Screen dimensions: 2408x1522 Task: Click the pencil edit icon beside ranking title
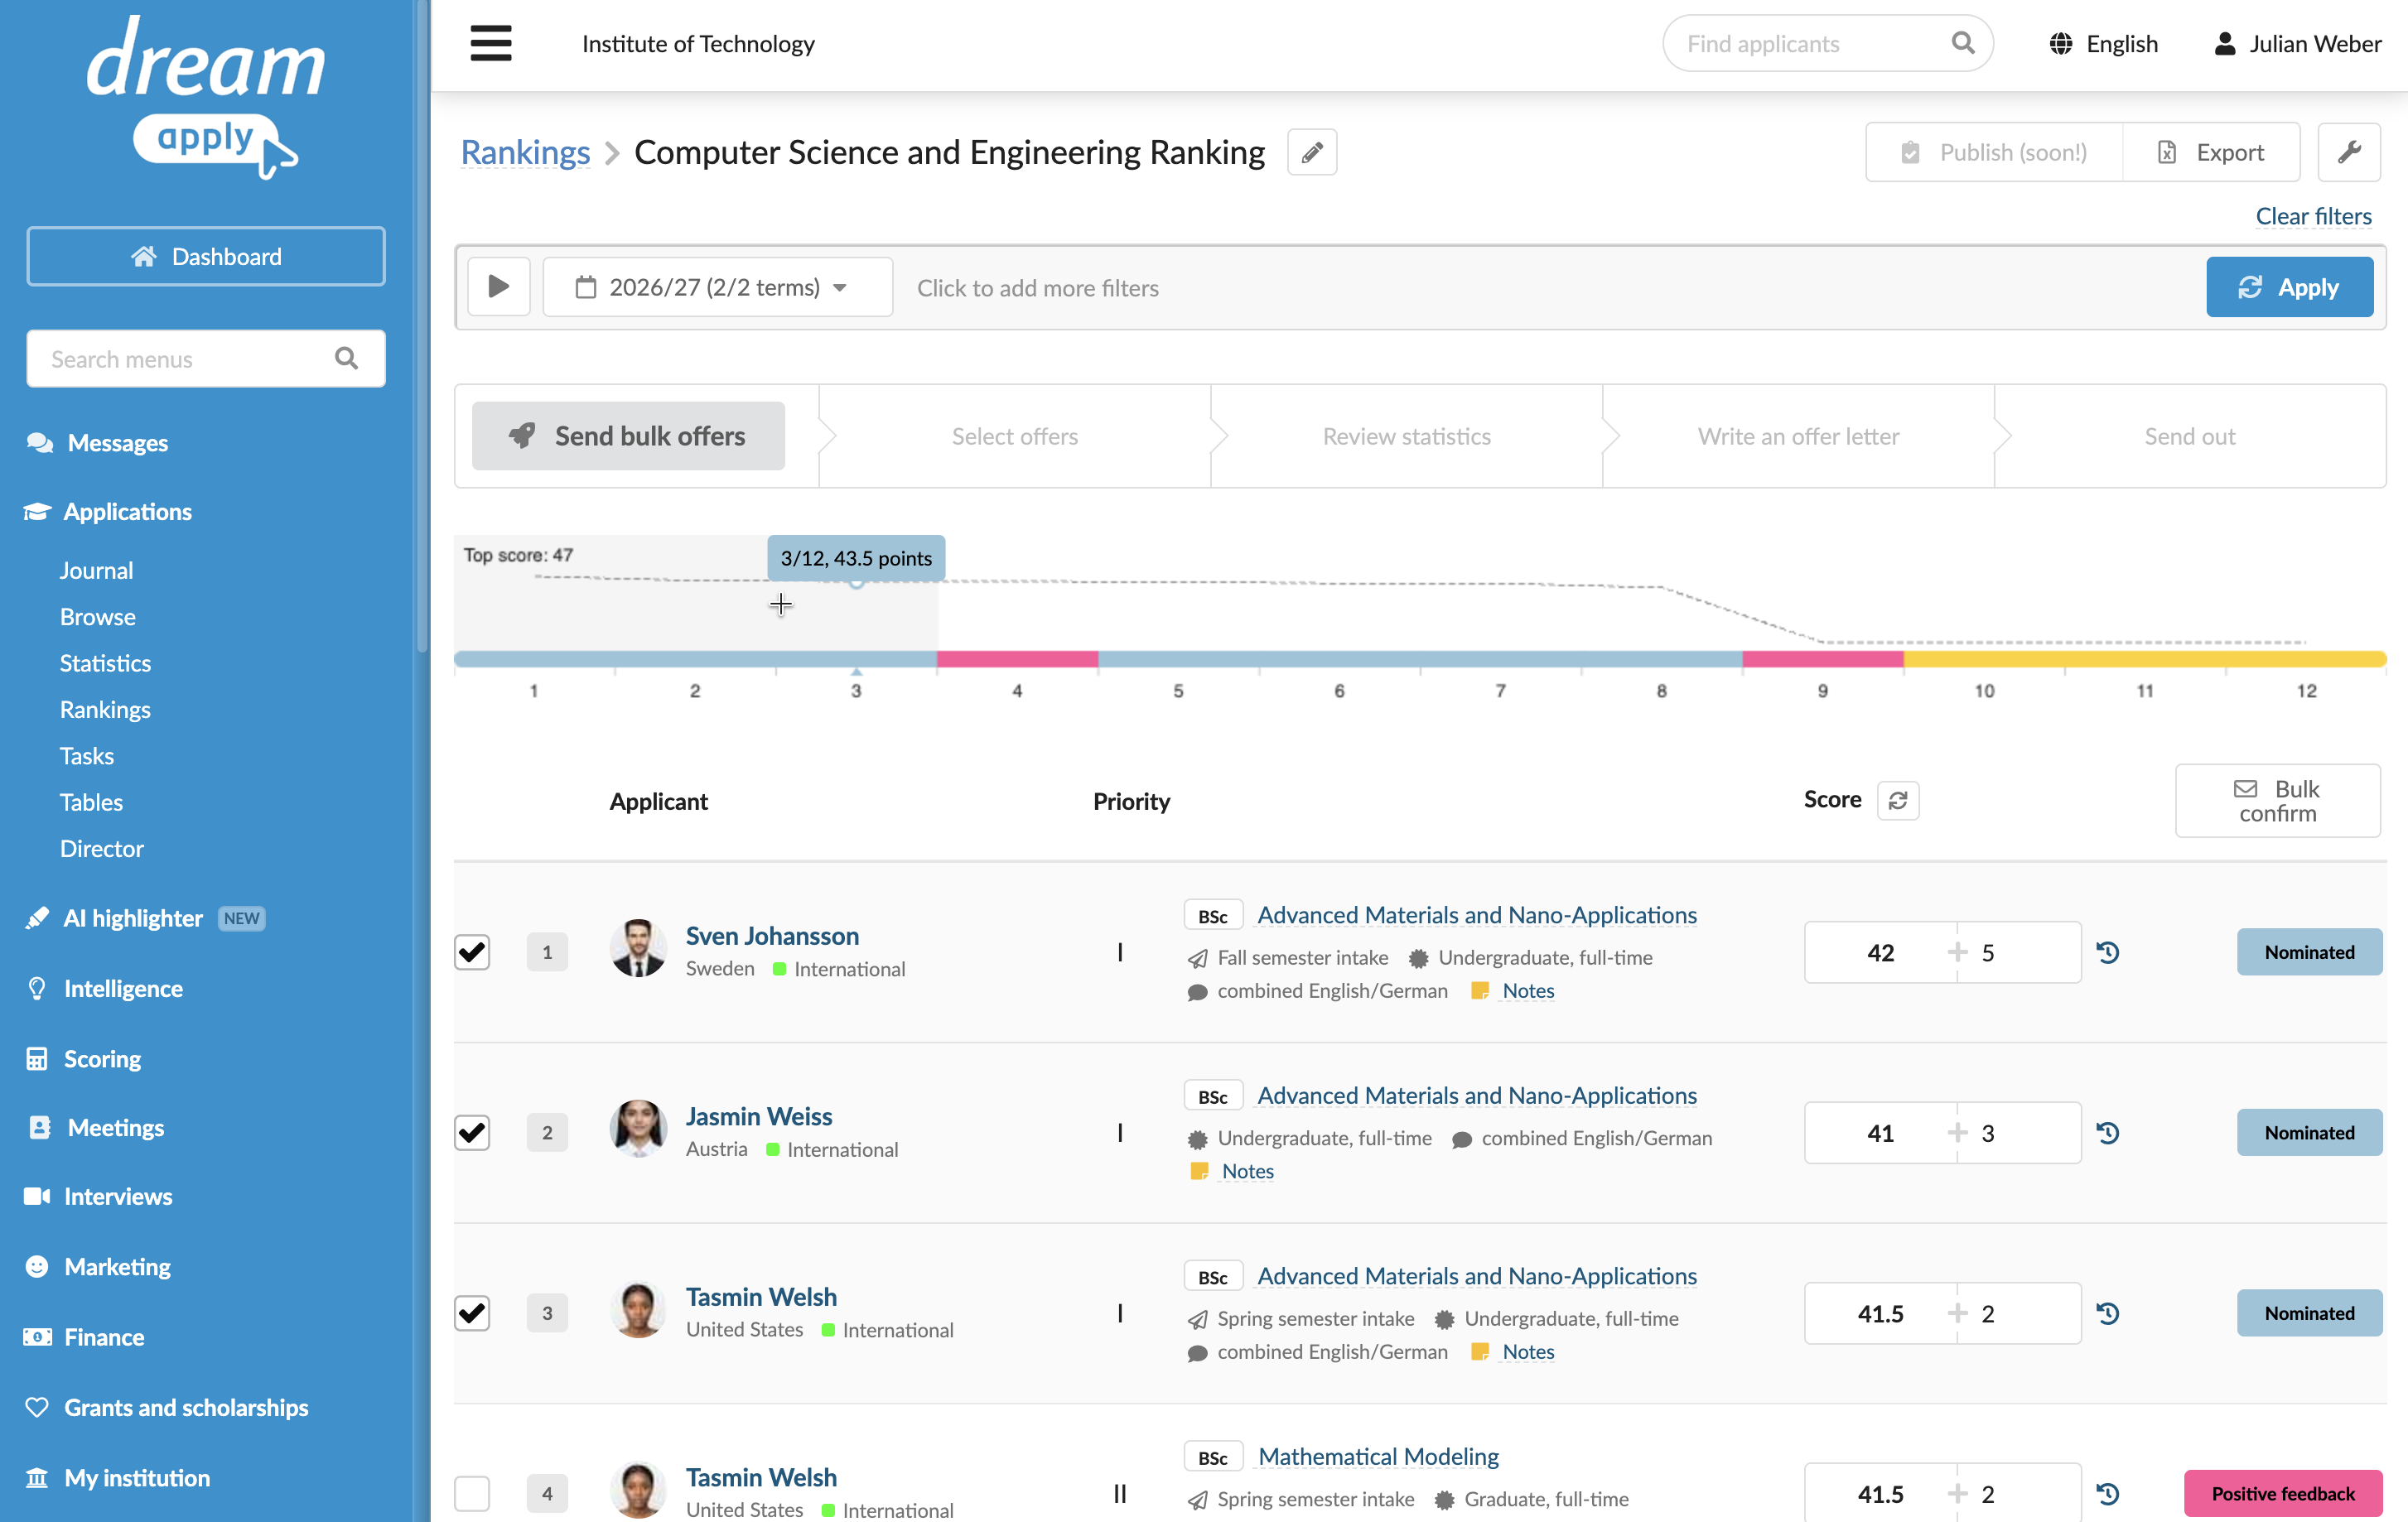point(1312,152)
